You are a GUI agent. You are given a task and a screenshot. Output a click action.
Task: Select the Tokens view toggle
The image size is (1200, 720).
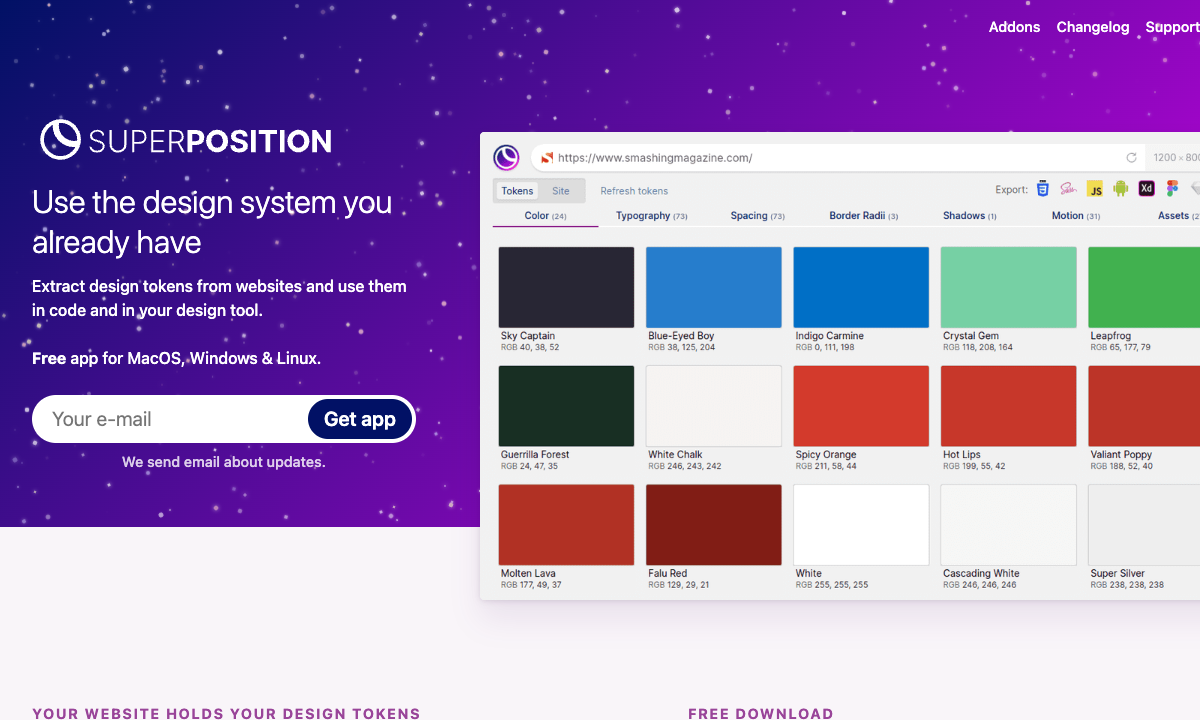coord(517,191)
